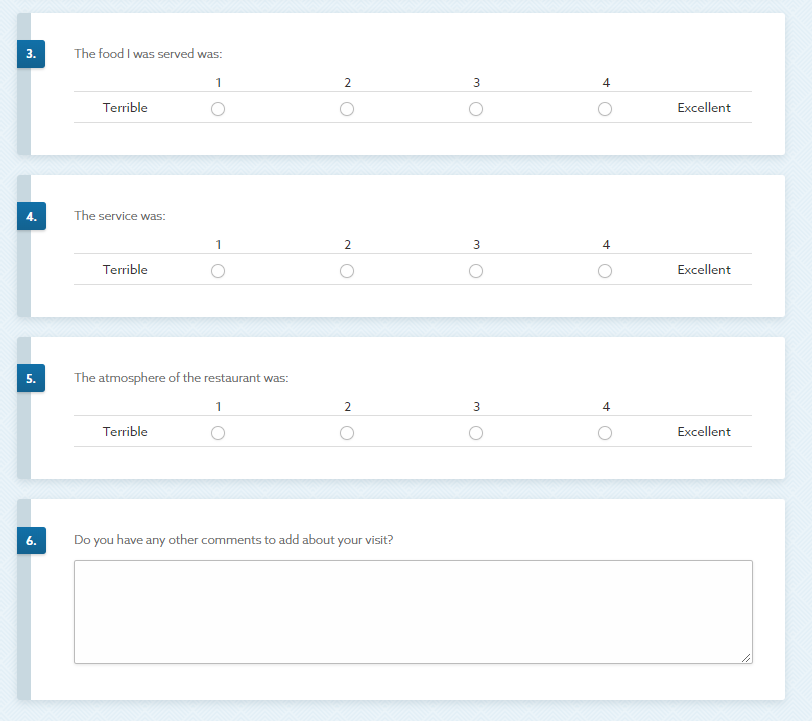Viewport: 812px width, 721px height.
Task: Click the question 3 number badge
Action: (x=31, y=54)
